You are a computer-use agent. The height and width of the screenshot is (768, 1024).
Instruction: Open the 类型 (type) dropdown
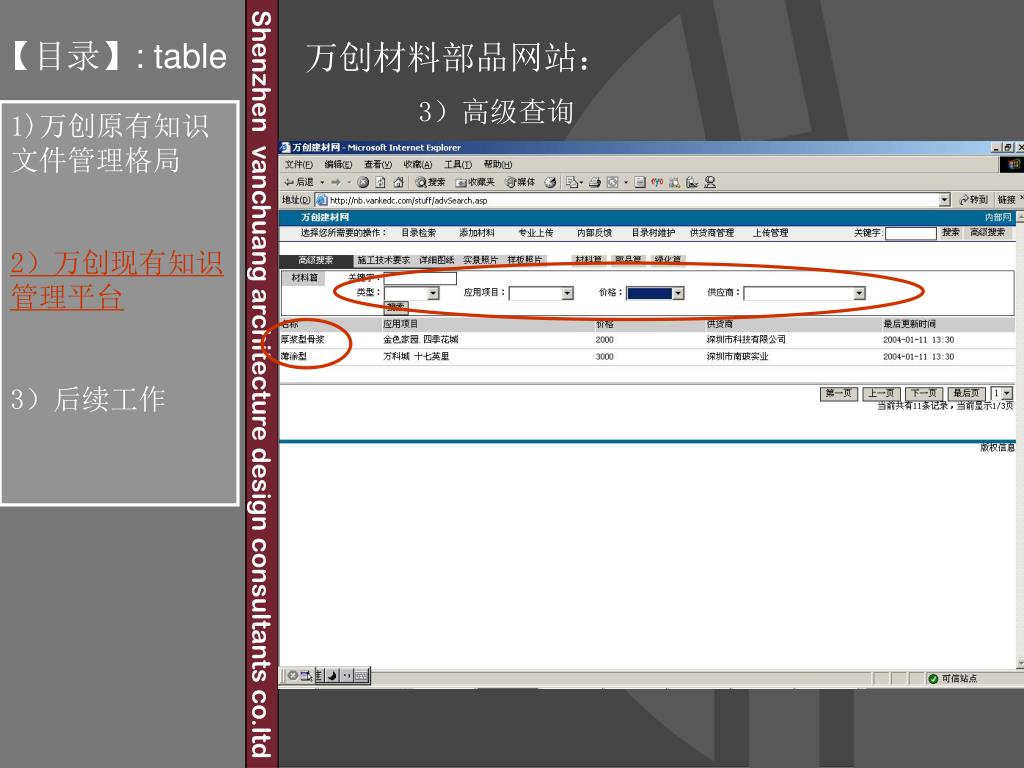click(x=433, y=294)
